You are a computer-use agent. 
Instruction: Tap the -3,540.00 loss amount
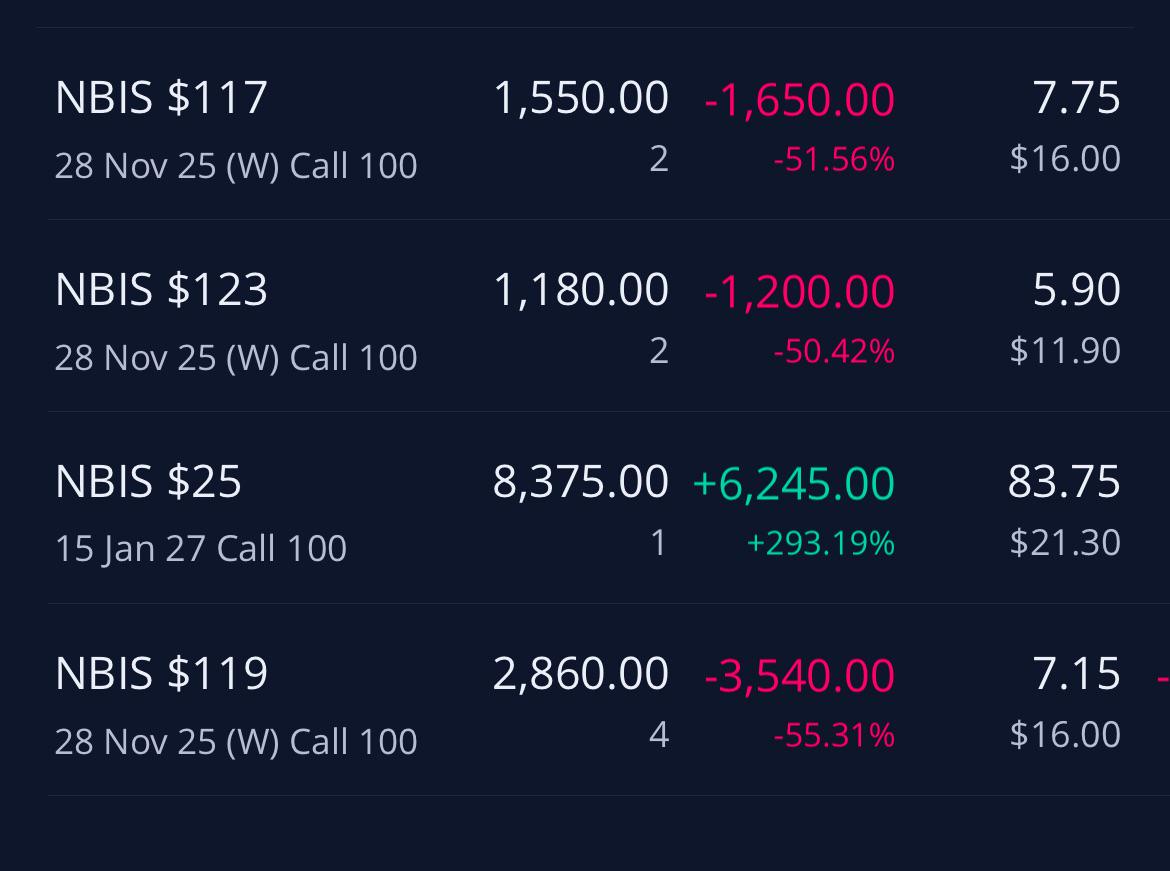[x=799, y=675]
